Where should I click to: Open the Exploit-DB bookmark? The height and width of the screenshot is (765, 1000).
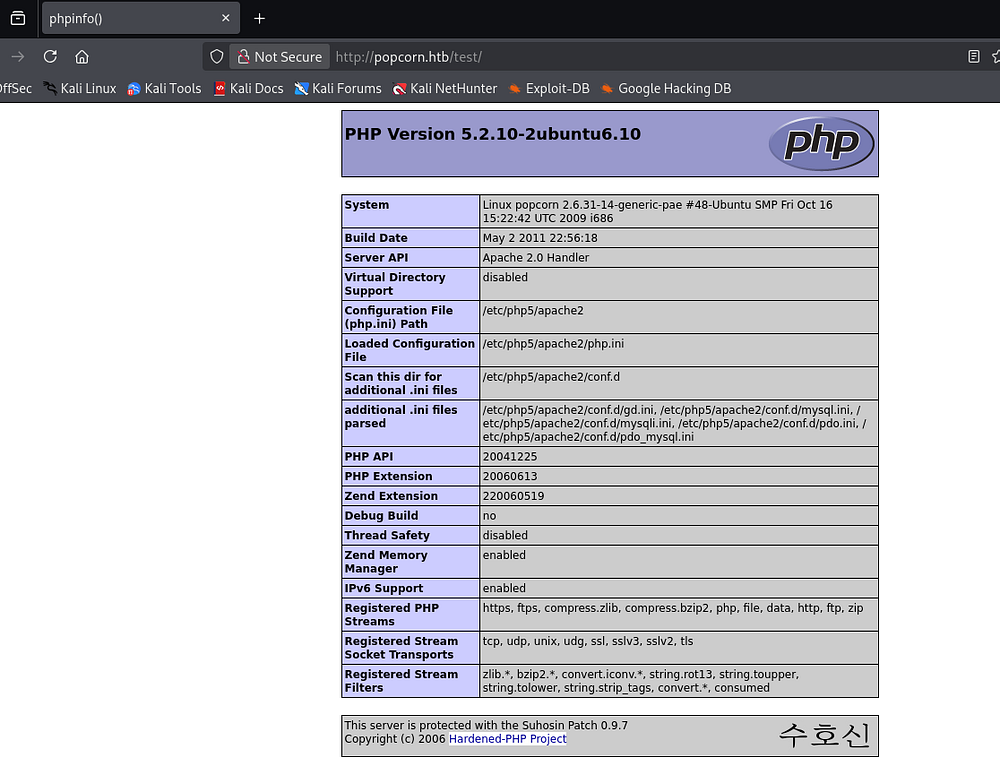tap(549, 88)
